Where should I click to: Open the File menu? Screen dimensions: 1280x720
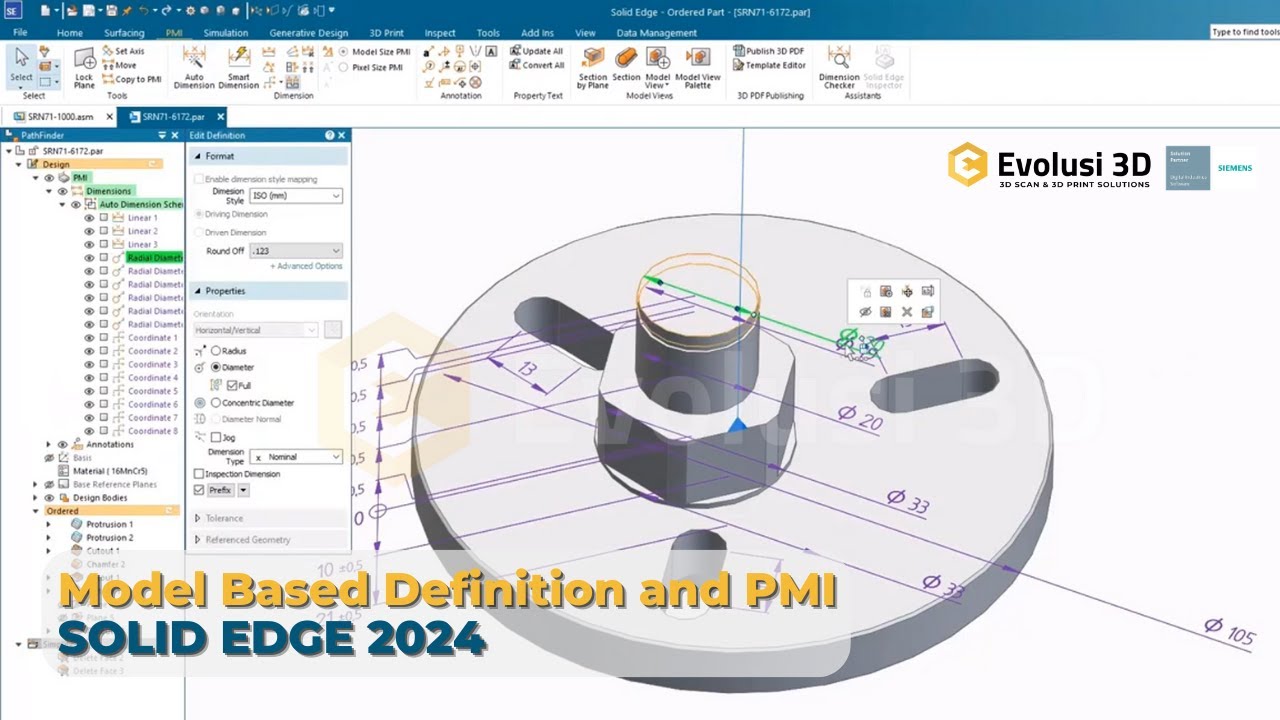click(20, 32)
